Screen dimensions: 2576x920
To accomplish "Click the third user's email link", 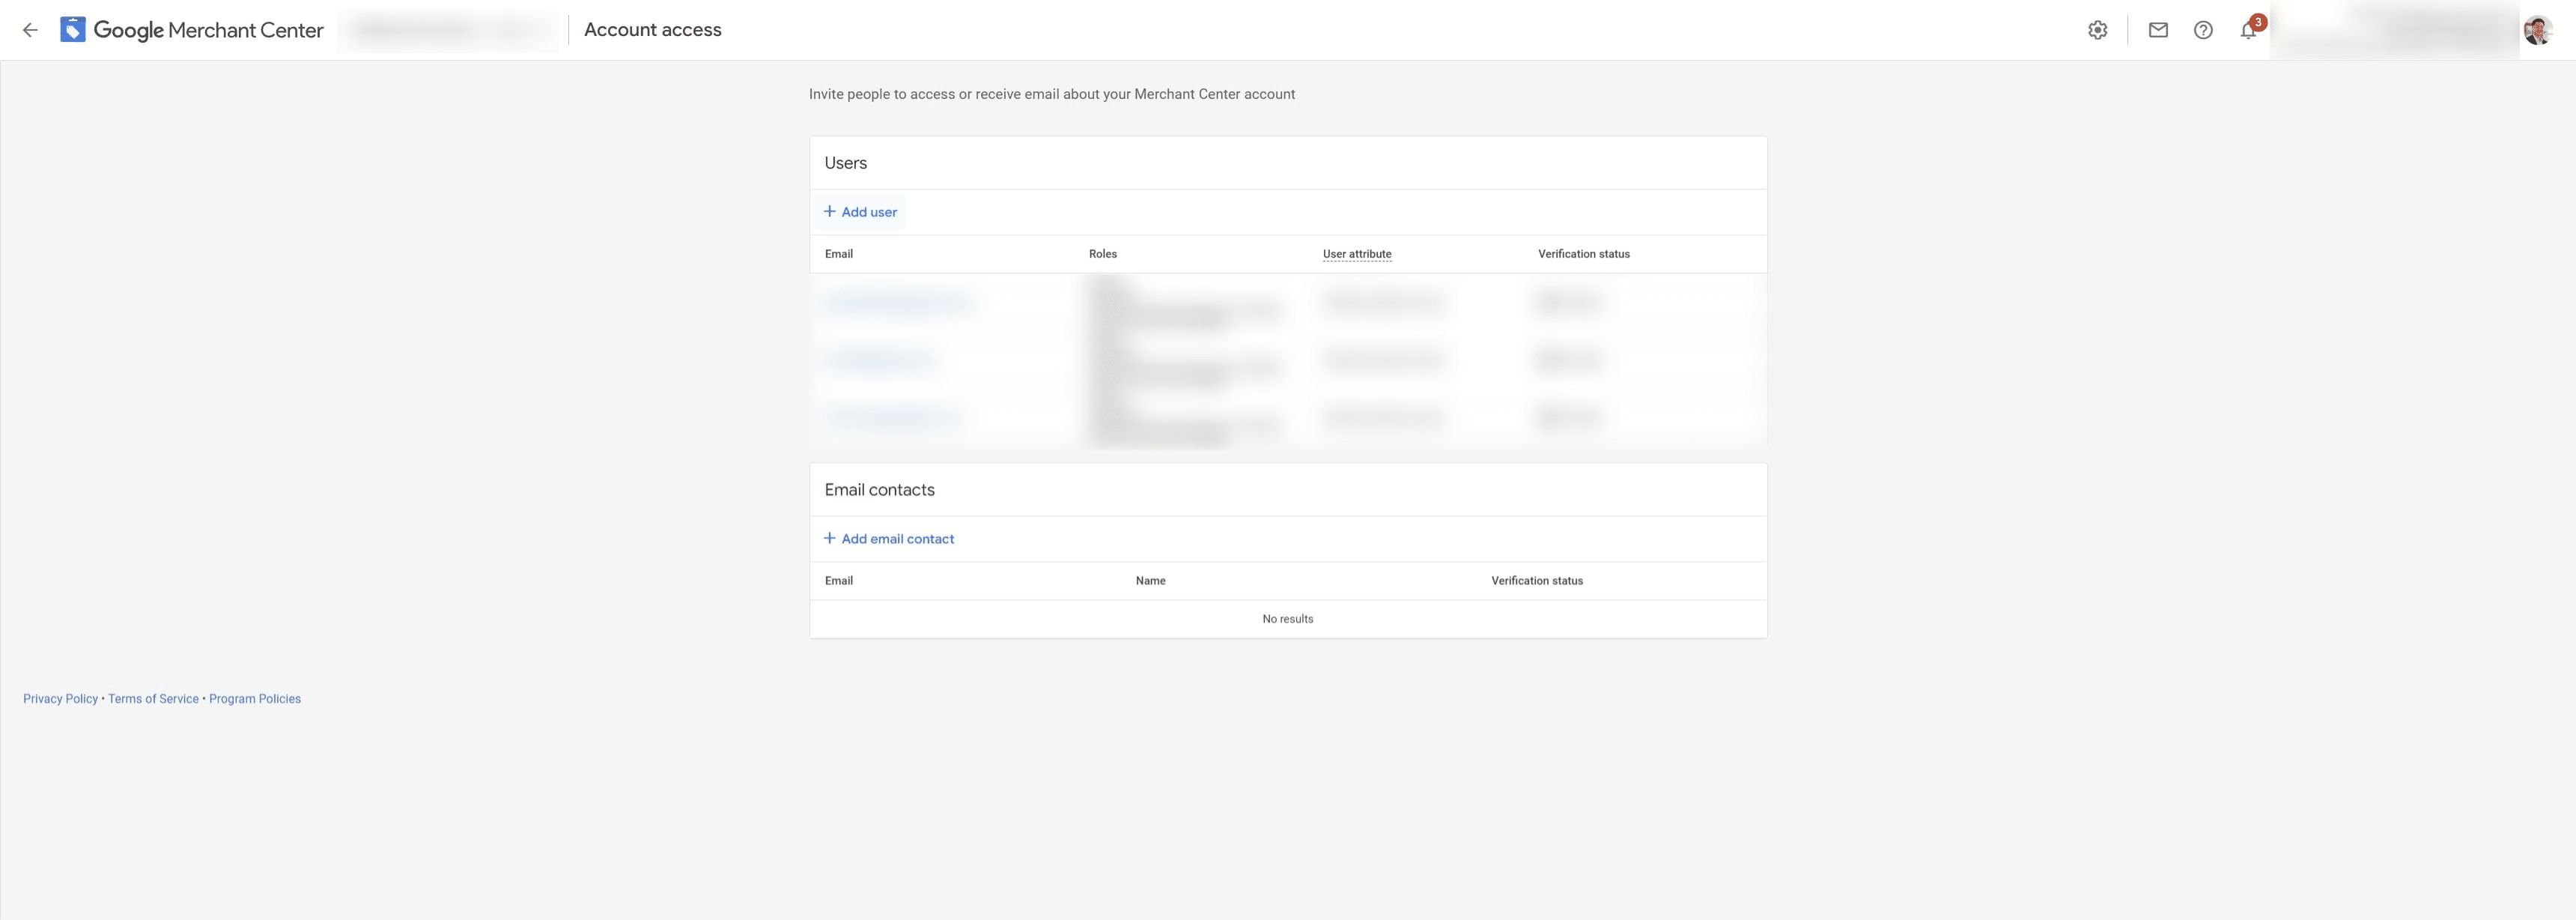I will point(892,416).
